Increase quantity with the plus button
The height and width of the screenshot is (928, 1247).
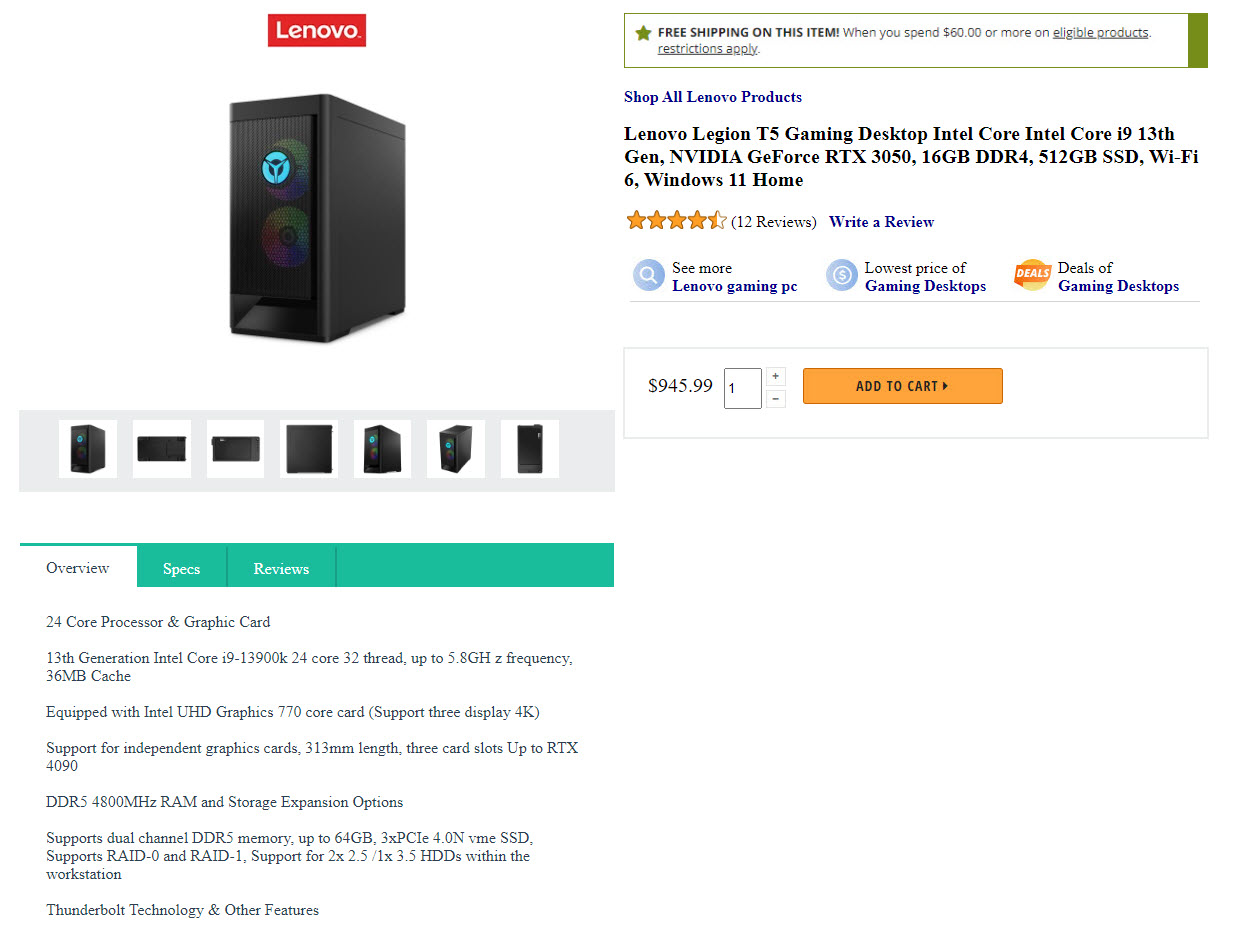777,377
